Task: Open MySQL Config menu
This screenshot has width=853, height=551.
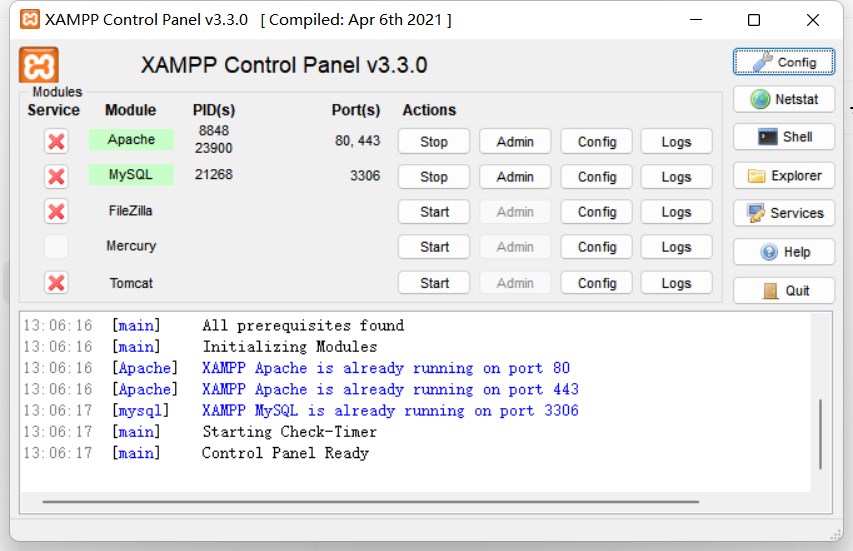Action: click(x=596, y=176)
